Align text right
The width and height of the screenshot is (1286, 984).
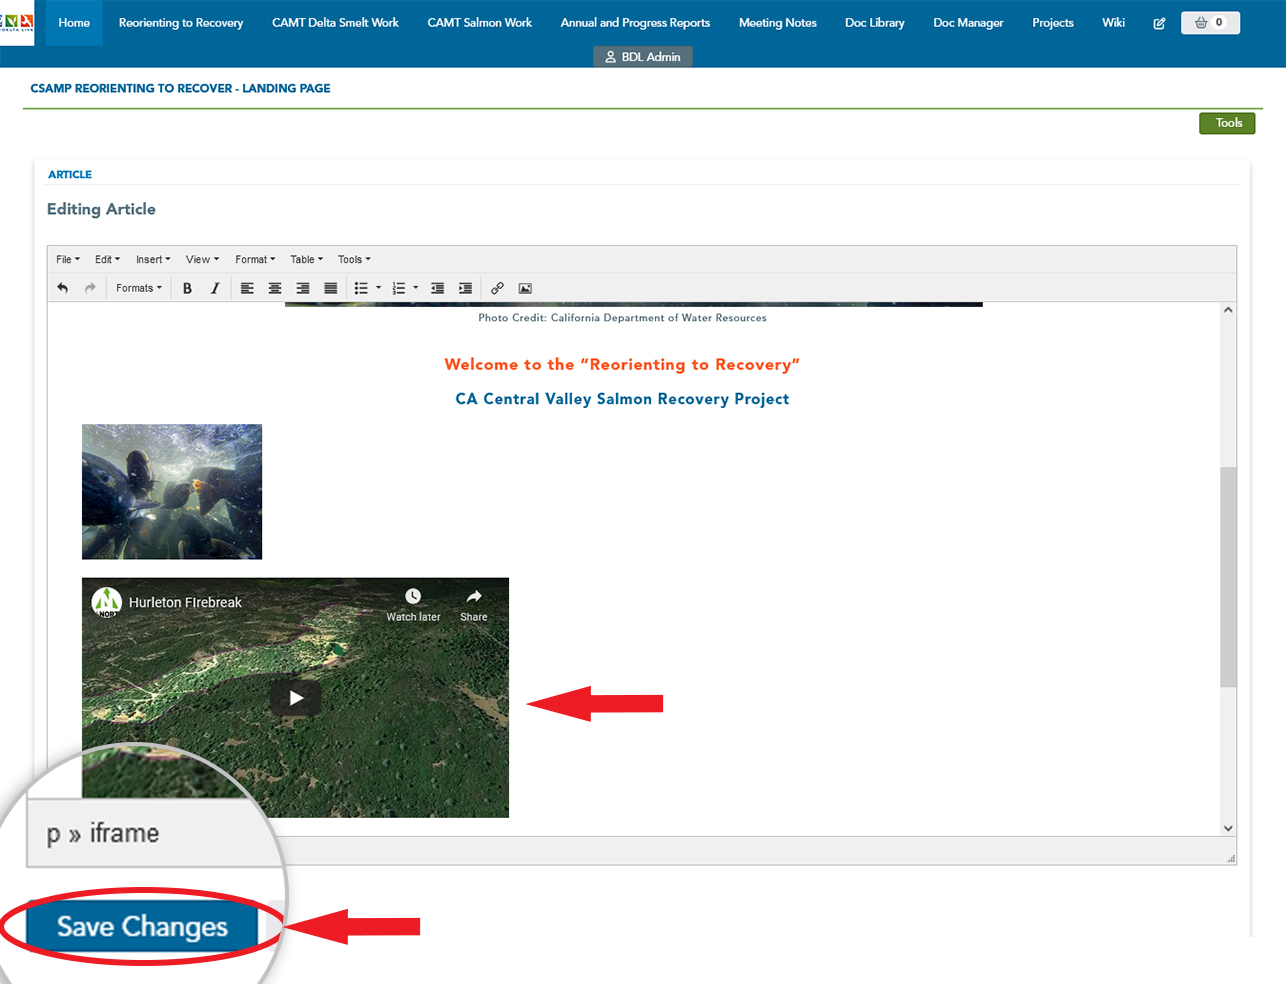[303, 288]
